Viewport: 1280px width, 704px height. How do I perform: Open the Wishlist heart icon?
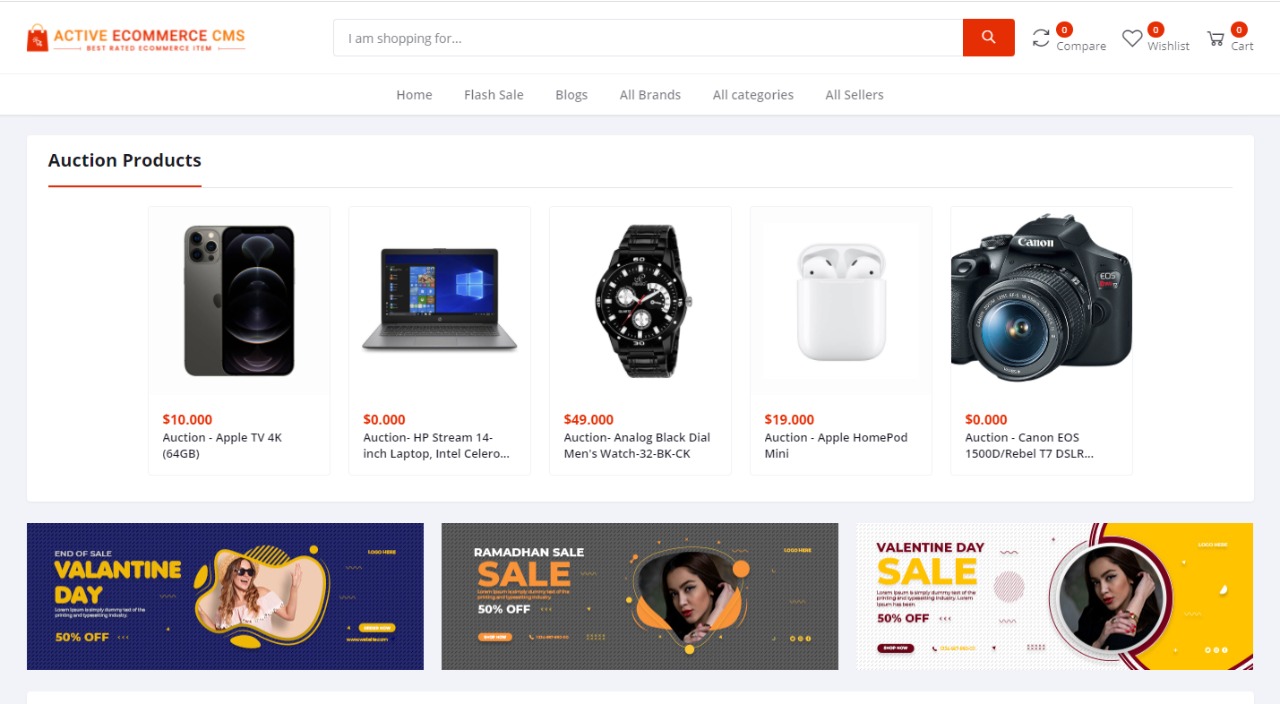[1132, 38]
